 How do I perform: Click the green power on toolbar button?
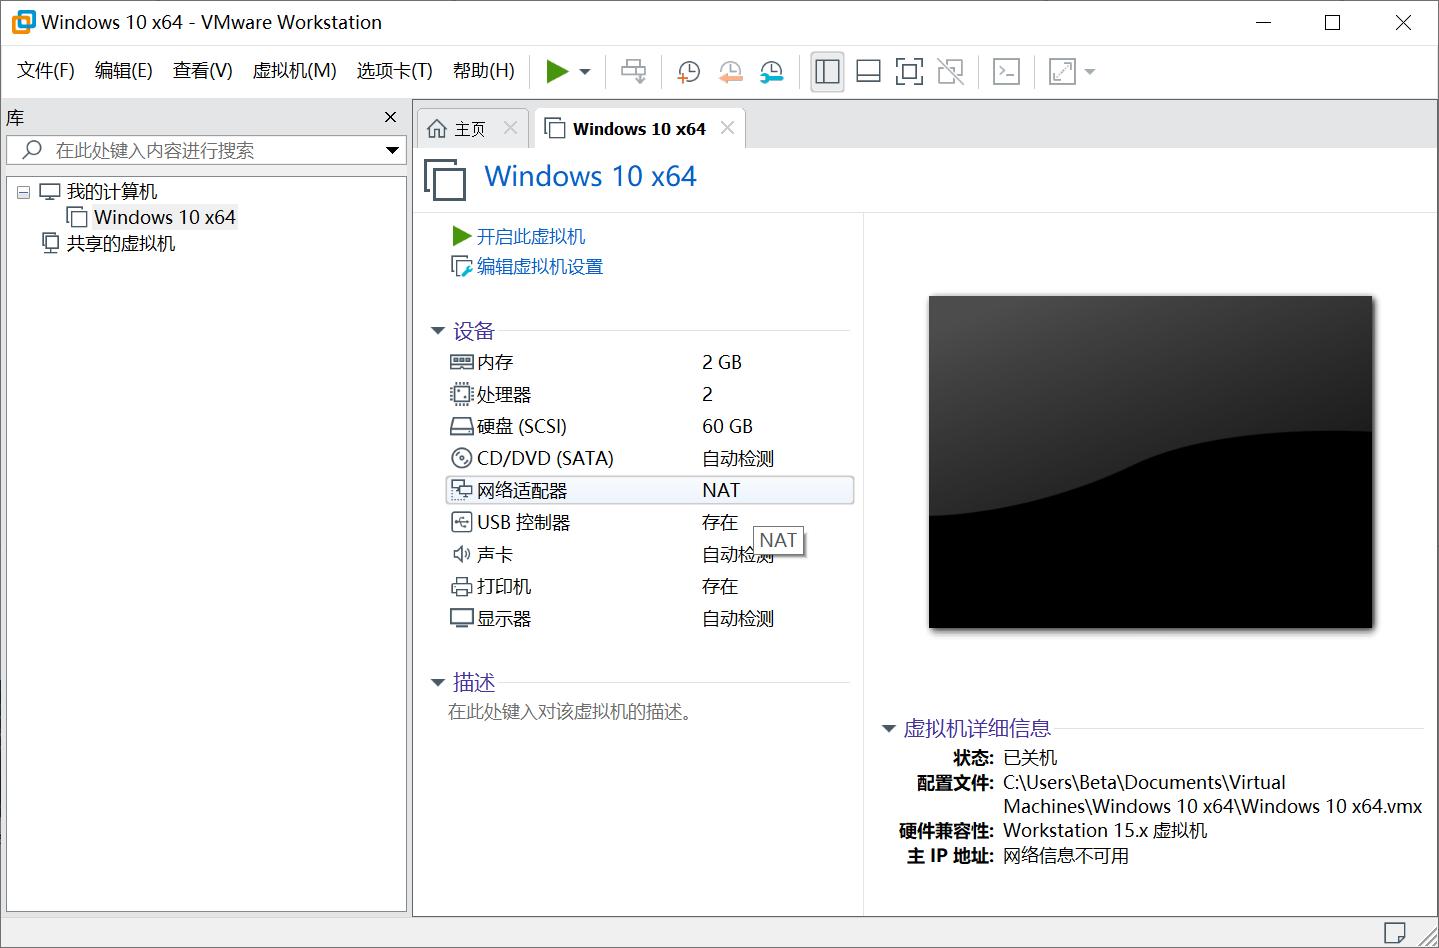coord(557,71)
